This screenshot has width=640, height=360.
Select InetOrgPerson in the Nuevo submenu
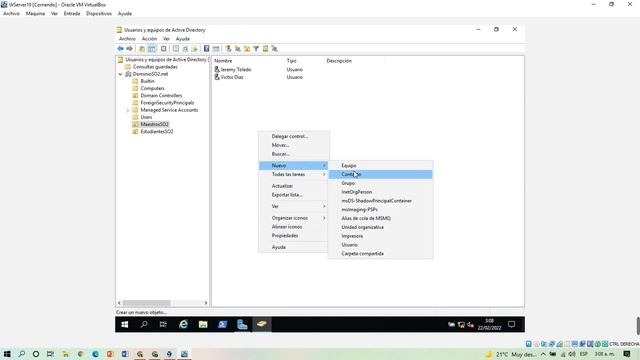coord(380,192)
